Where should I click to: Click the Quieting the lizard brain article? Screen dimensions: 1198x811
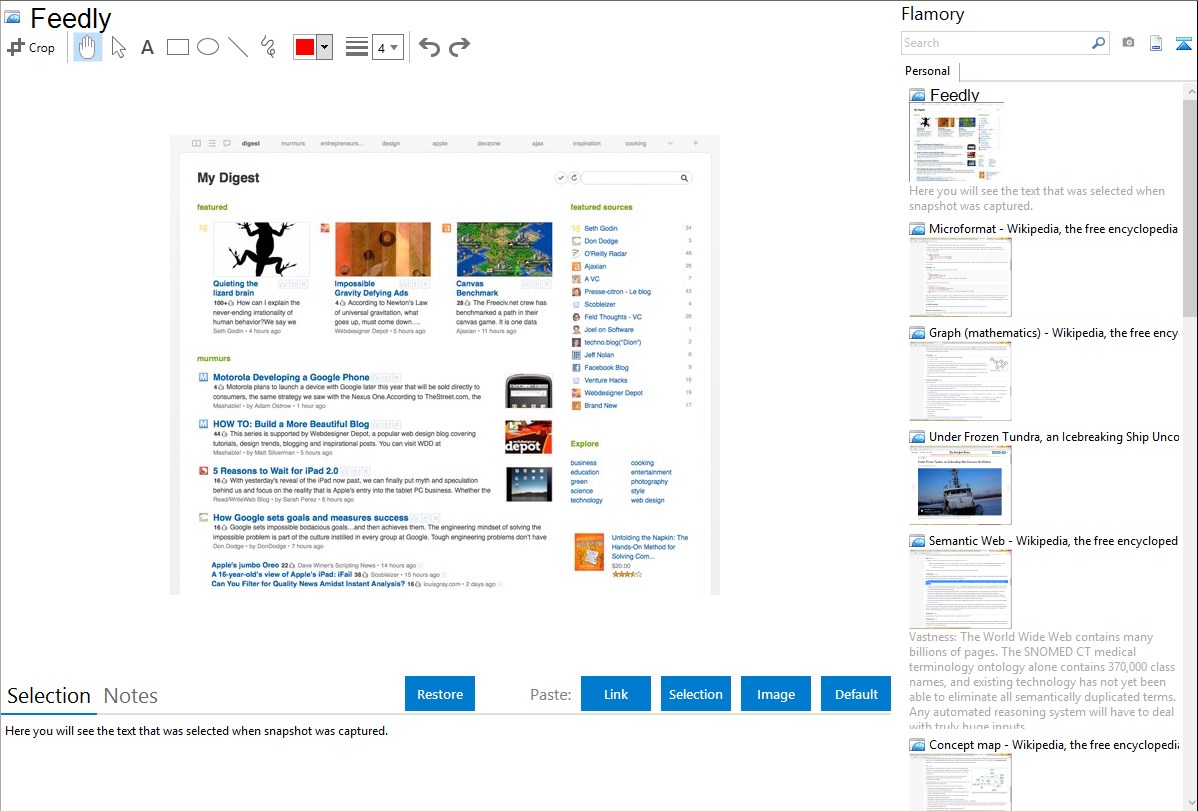pos(235,288)
